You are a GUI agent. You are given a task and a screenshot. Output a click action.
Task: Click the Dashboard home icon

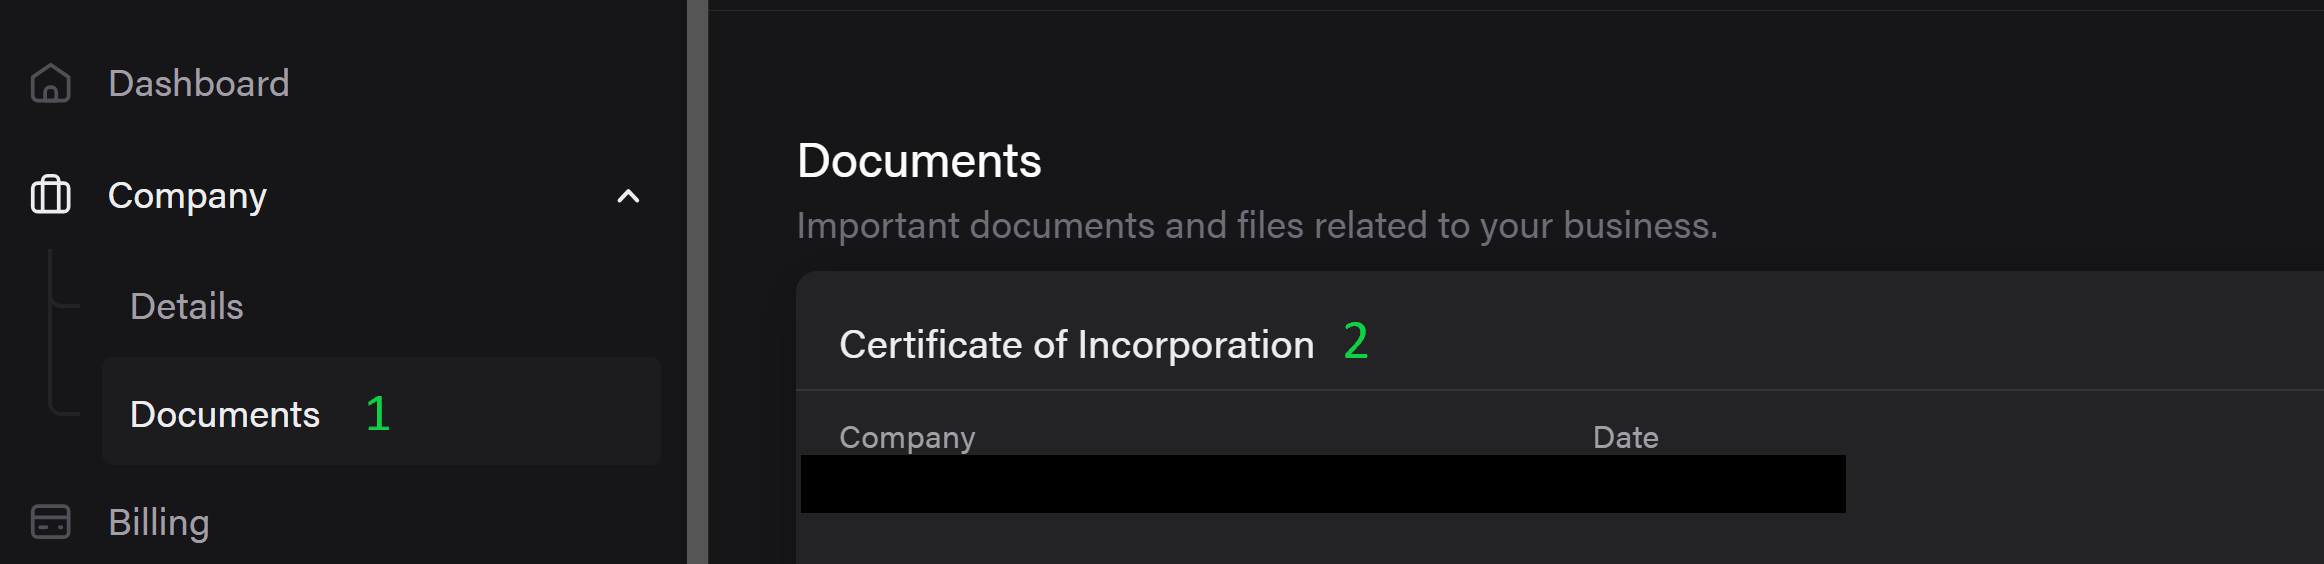(x=50, y=83)
